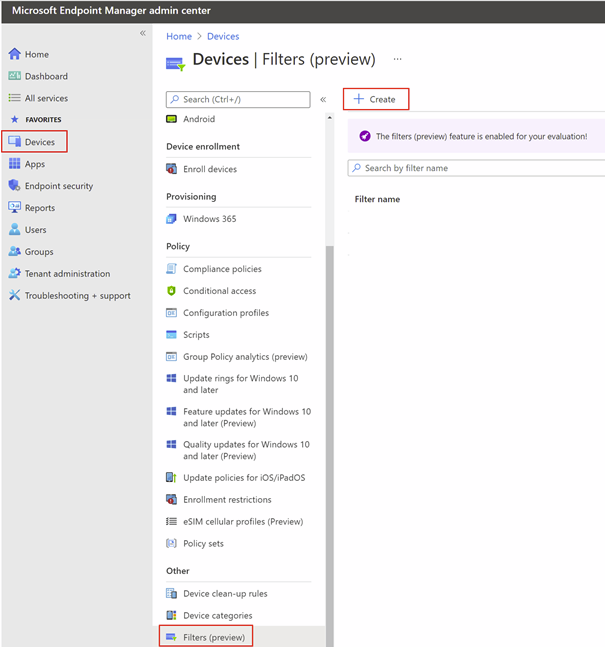605x647 pixels.
Task: Click the Group Policy analytics icon
Action: click(171, 357)
